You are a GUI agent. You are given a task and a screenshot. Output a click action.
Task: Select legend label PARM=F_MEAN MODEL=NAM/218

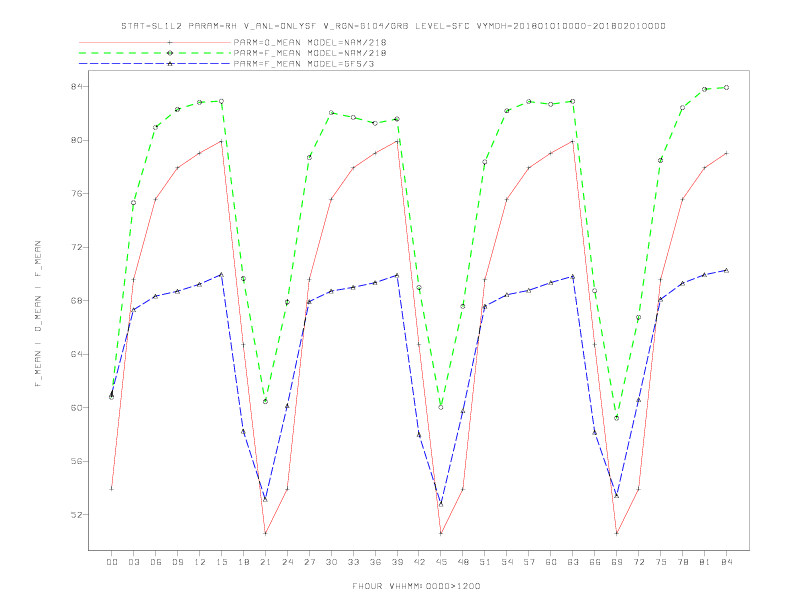310,53
